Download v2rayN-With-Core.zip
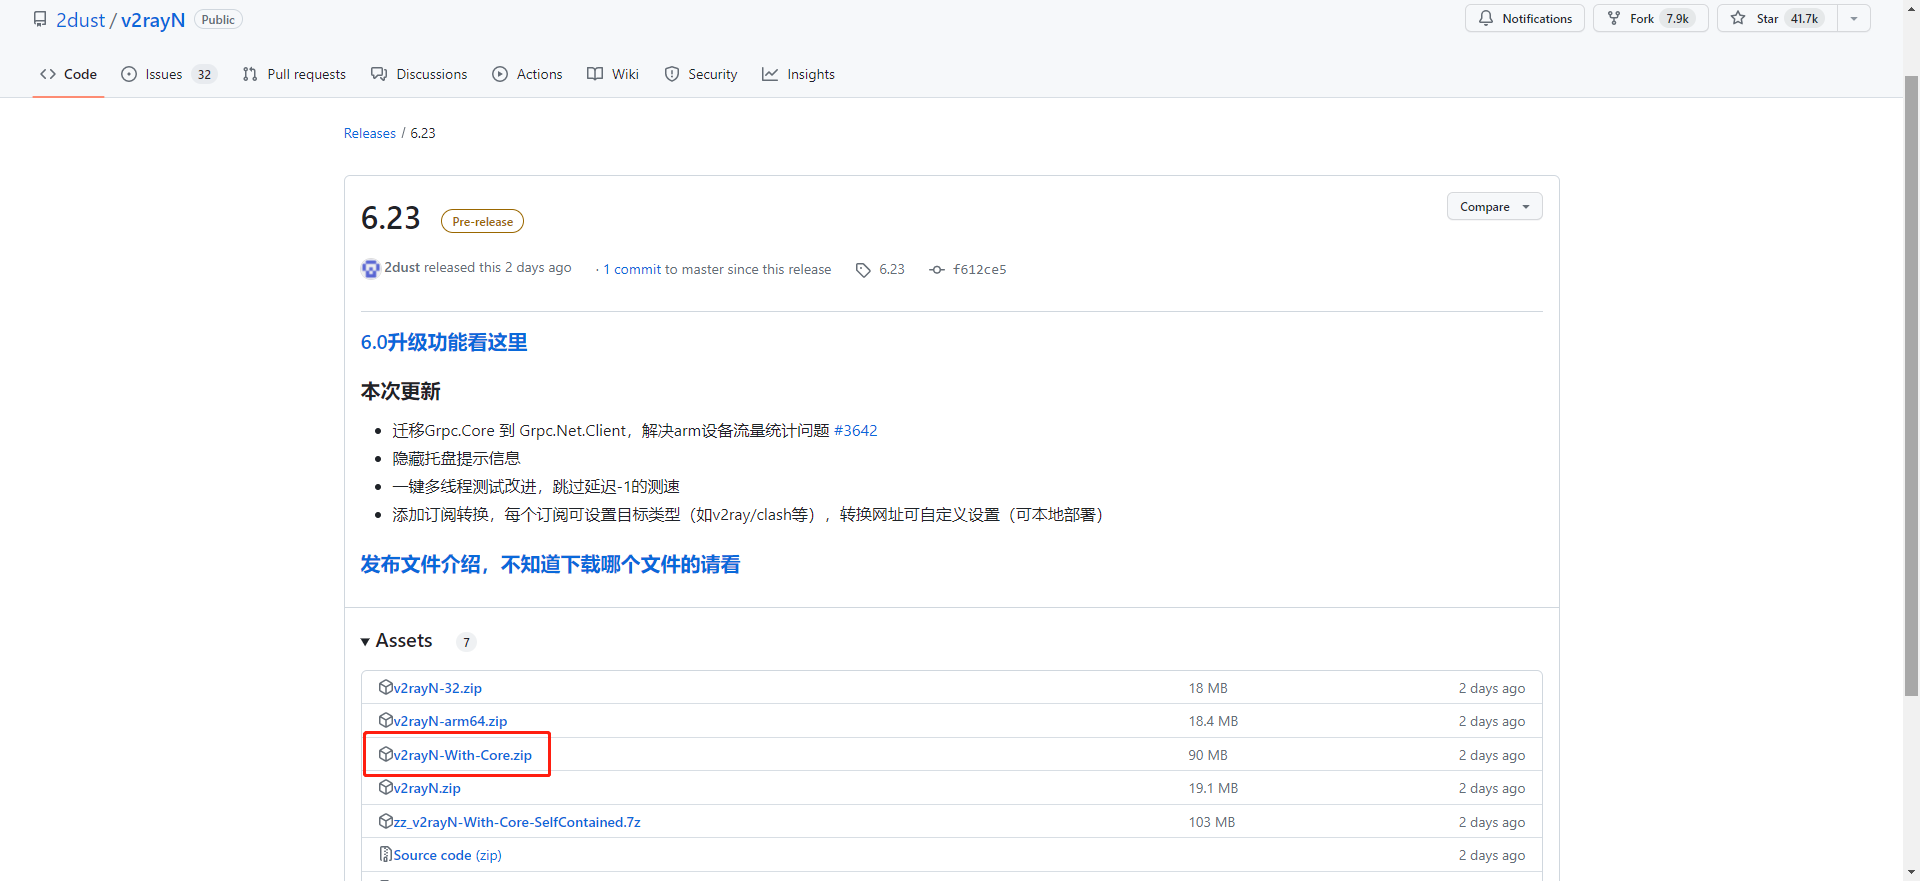Image resolution: width=1920 pixels, height=881 pixels. point(462,755)
